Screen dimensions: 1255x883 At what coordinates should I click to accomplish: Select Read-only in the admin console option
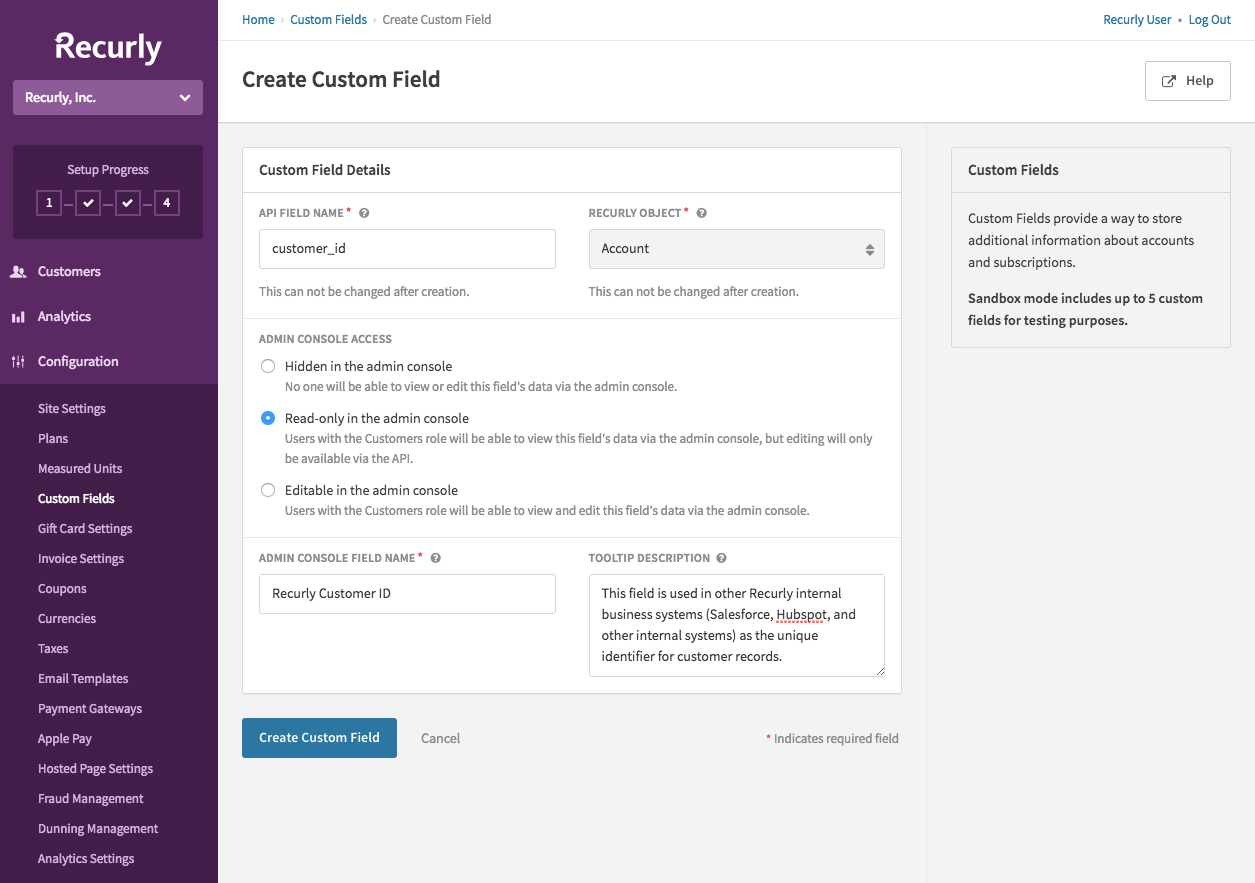point(267,417)
